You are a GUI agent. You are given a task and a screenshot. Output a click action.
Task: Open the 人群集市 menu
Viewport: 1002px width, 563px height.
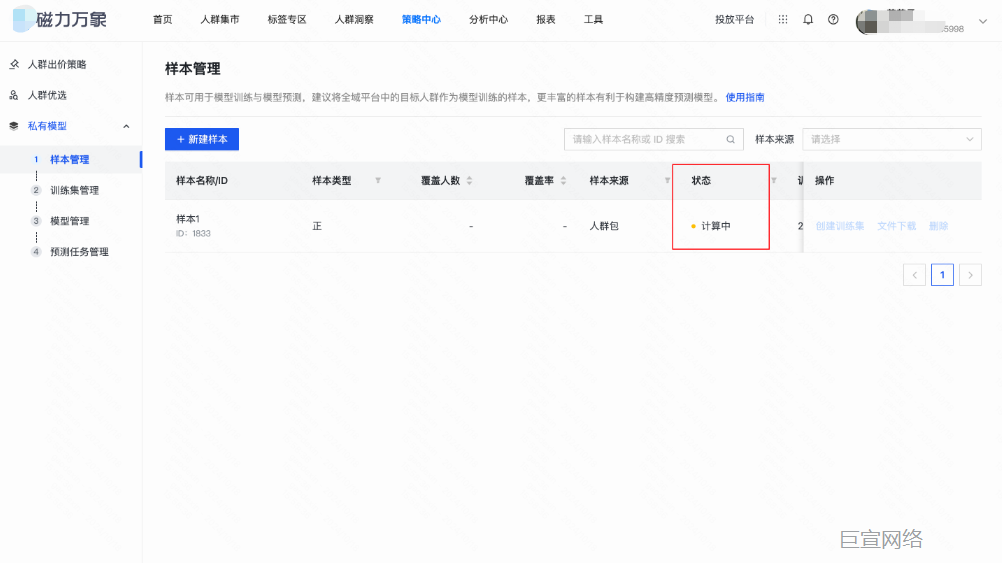pyautogui.click(x=220, y=19)
